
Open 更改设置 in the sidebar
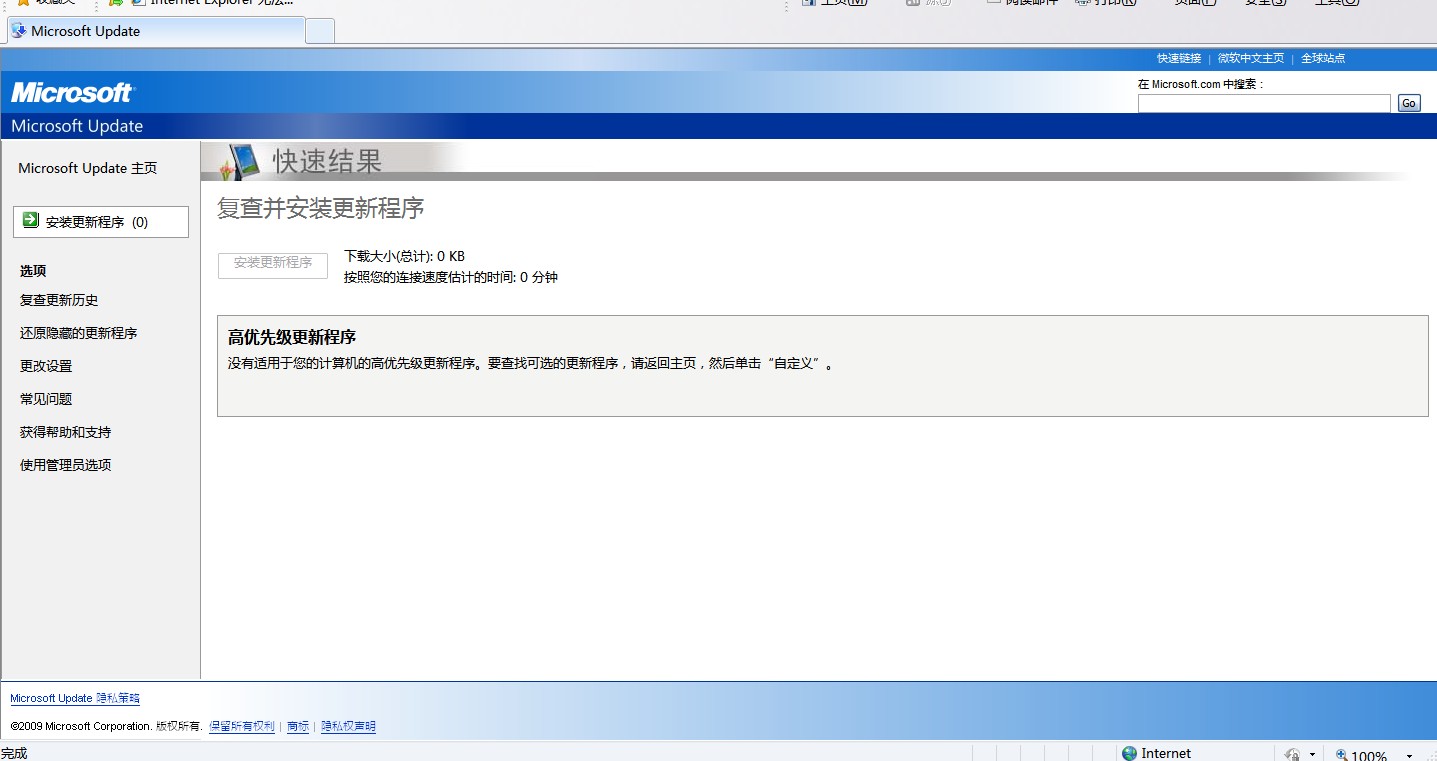(46, 366)
